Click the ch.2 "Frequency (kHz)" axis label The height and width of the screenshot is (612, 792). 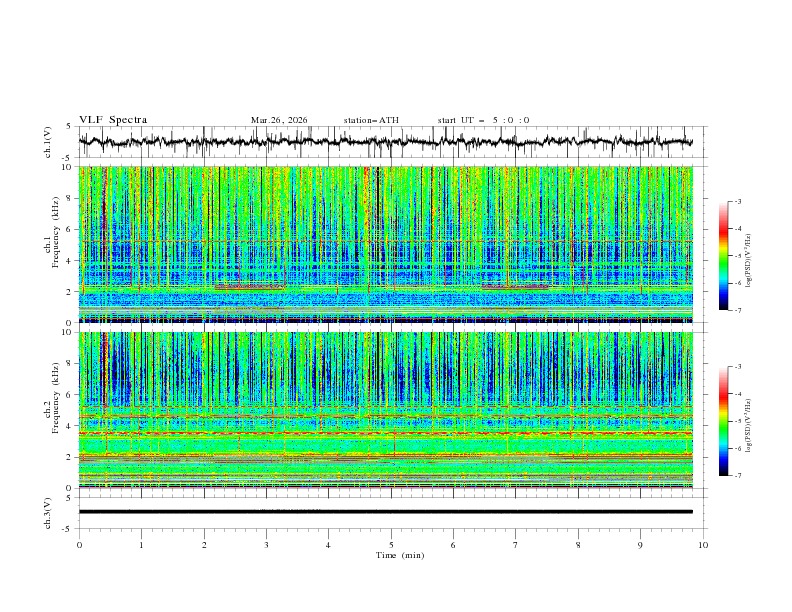(x=55, y=397)
